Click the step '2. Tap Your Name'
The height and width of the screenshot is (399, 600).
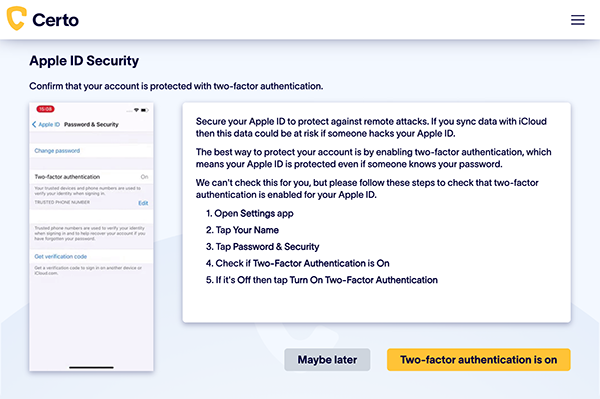tap(242, 230)
